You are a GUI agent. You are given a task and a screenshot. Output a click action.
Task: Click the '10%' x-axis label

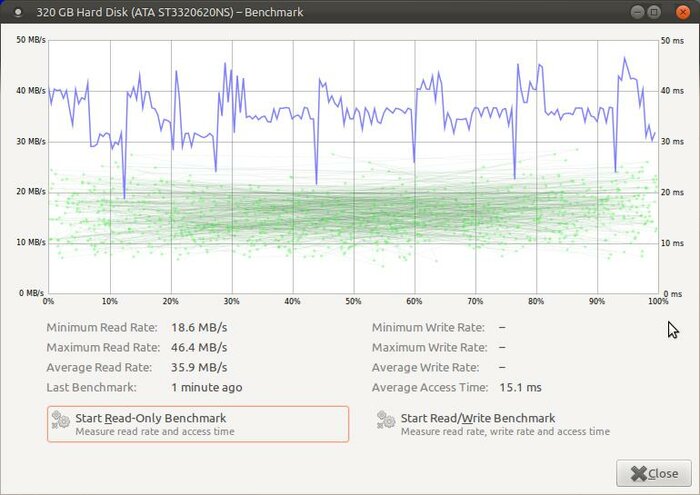point(109,301)
